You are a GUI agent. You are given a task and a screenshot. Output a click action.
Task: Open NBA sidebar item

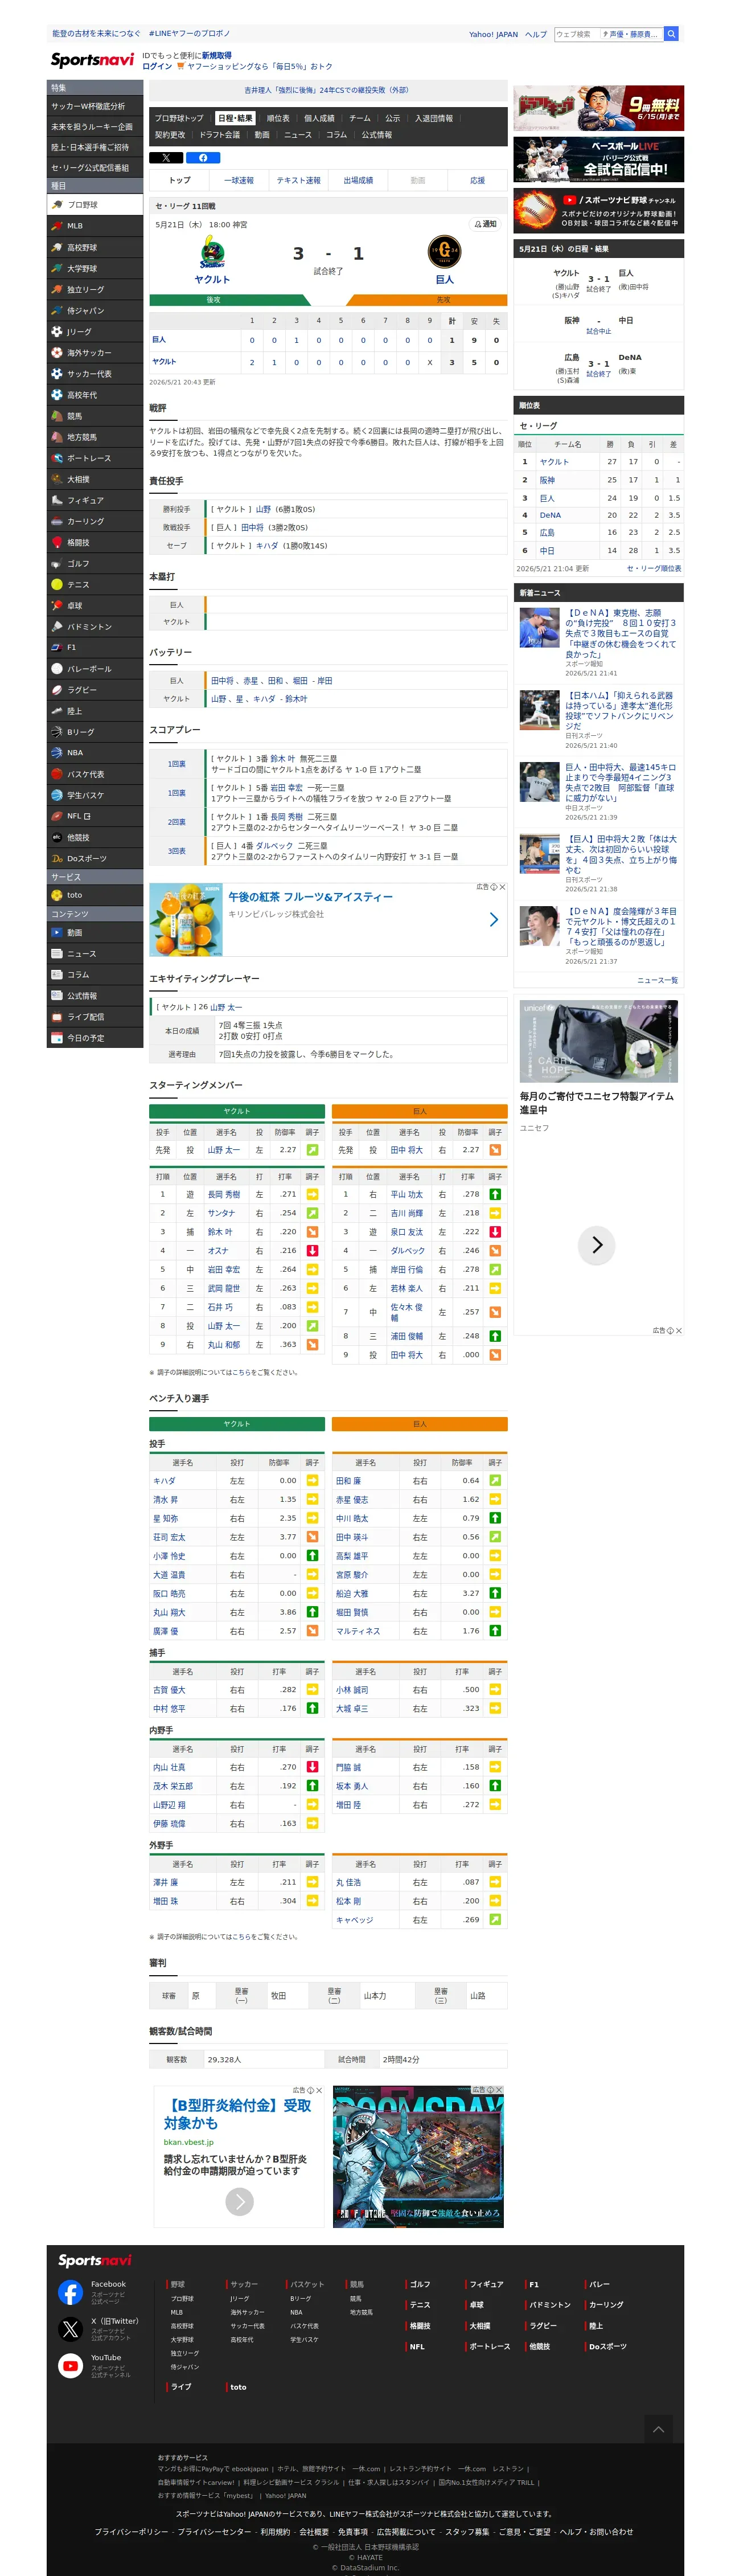[x=95, y=752]
